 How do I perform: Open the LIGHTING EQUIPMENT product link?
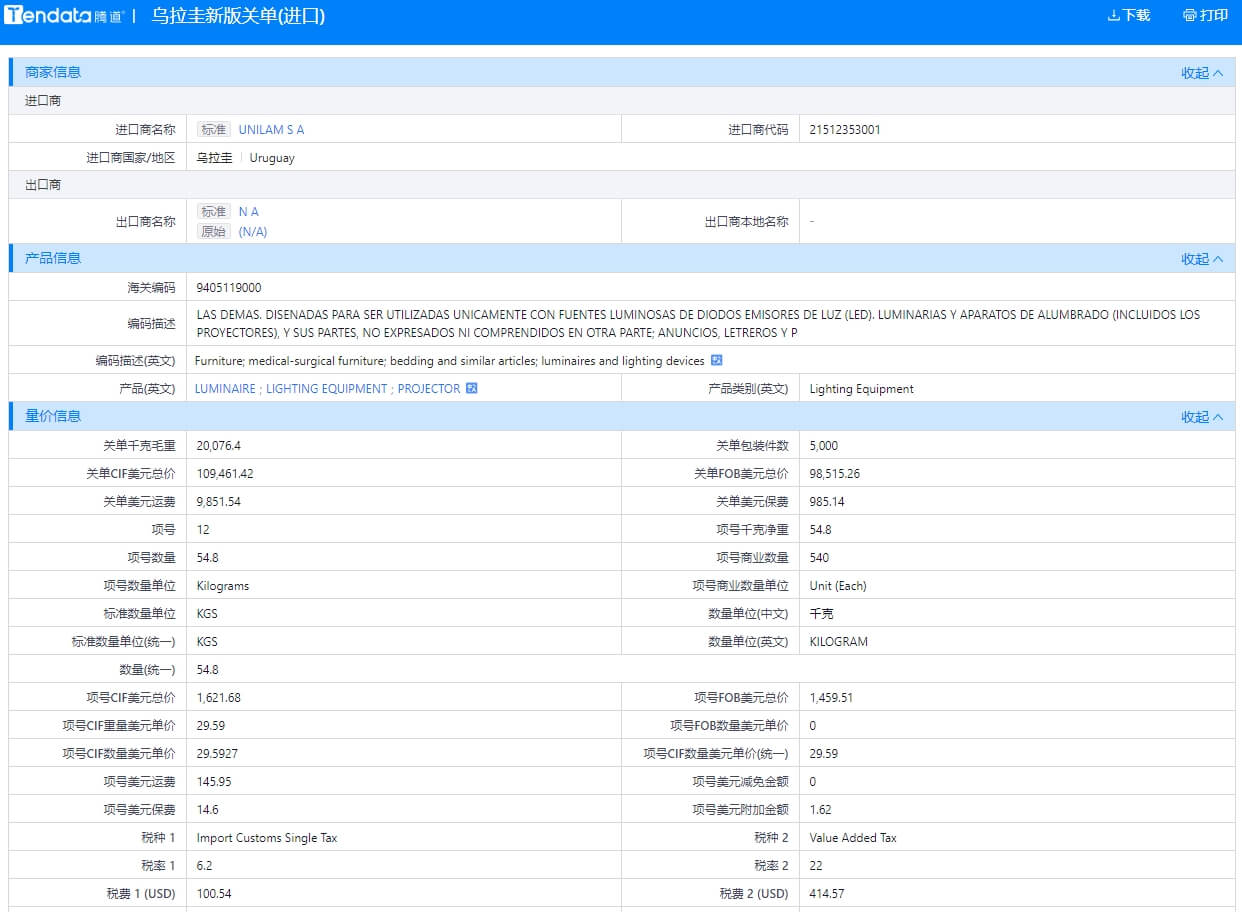coord(326,389)
